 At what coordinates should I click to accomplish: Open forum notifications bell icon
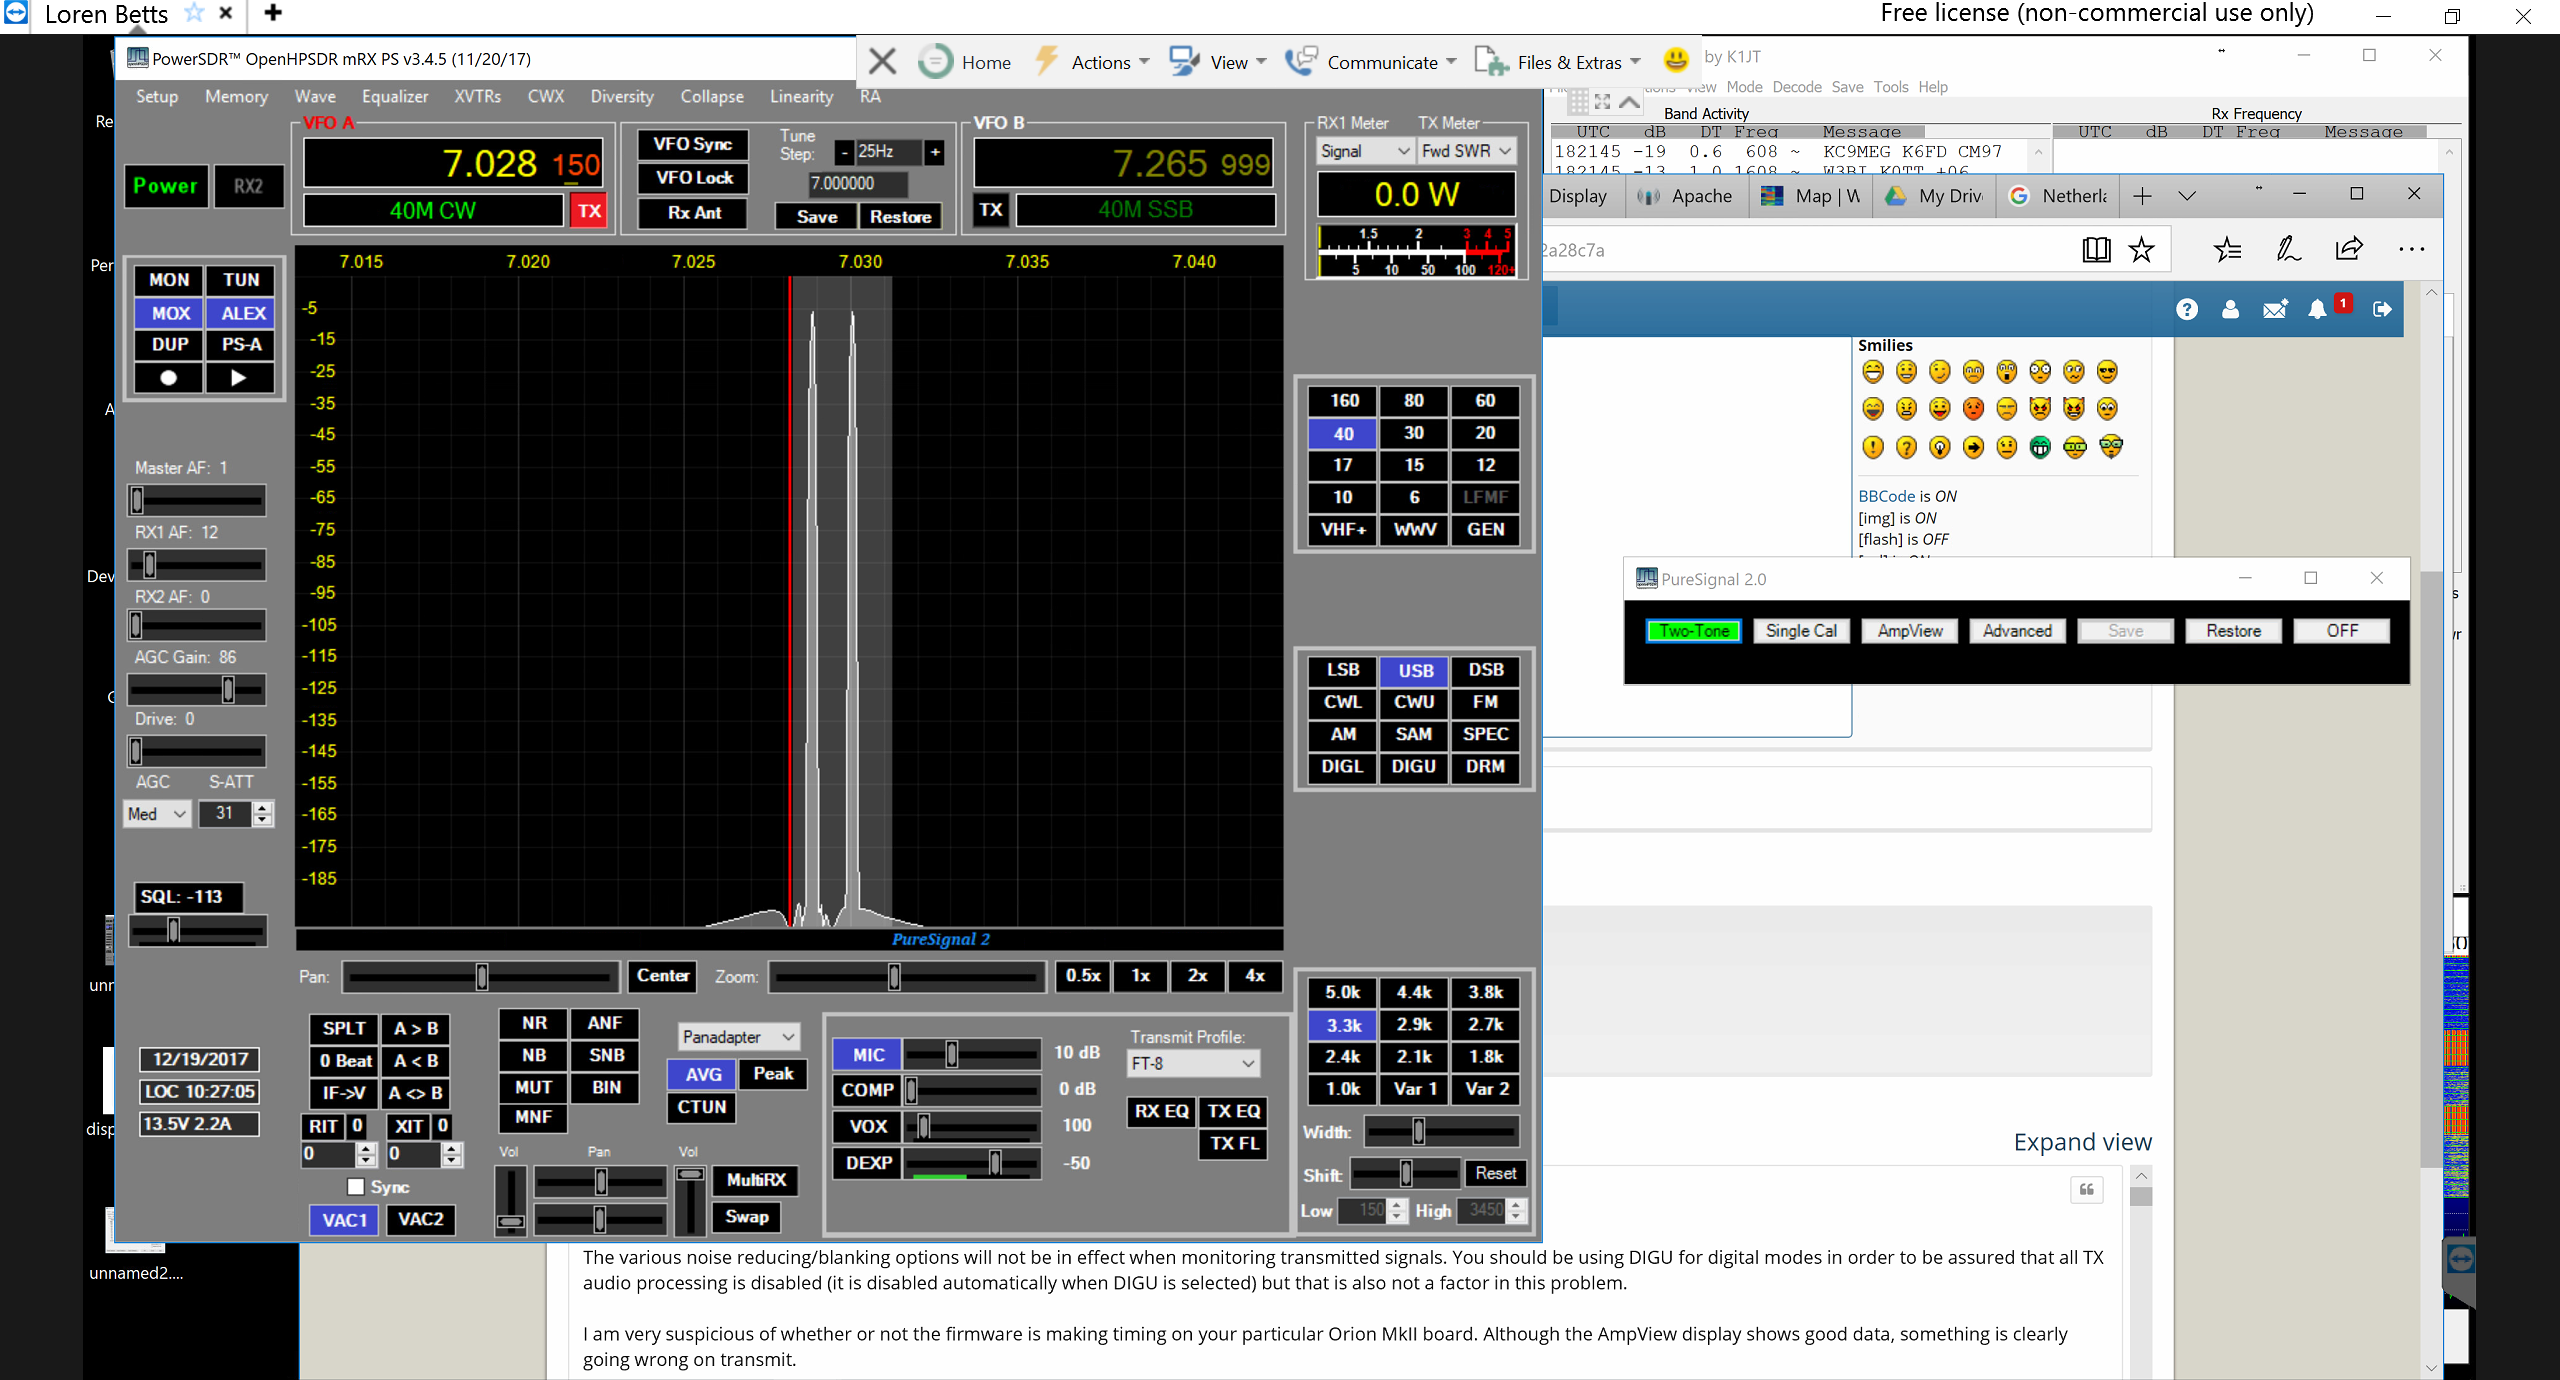[x=2317, y=309]
